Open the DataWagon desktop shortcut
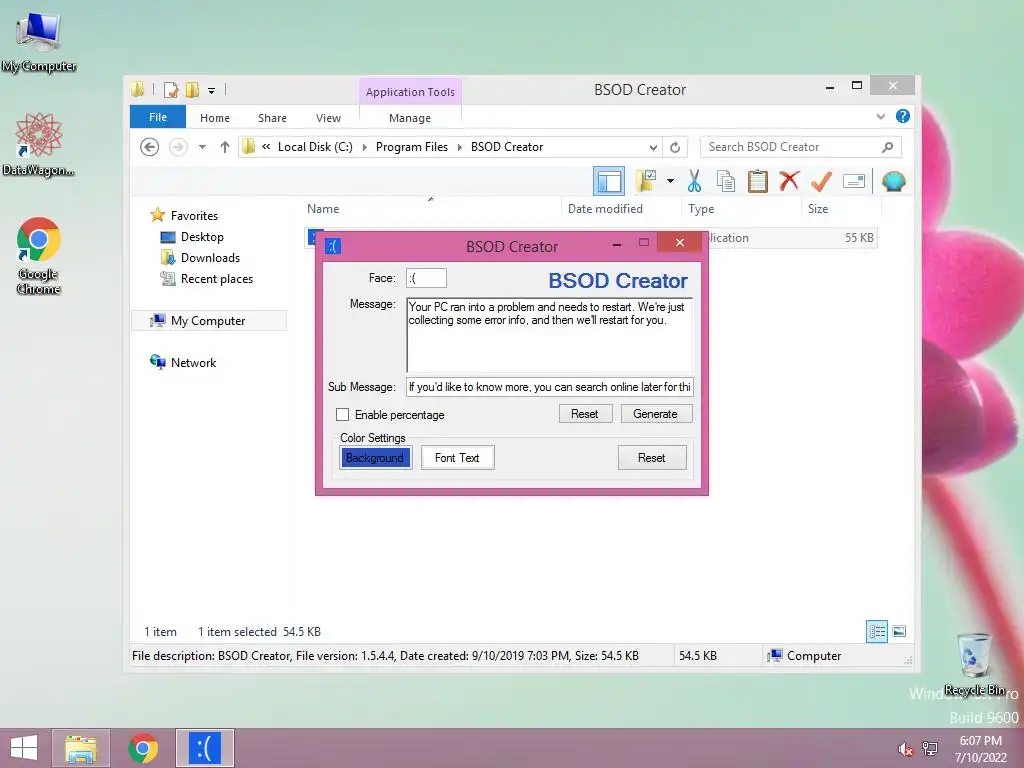The height and width of the screenshot is (768, 1024). pos(39,144)
